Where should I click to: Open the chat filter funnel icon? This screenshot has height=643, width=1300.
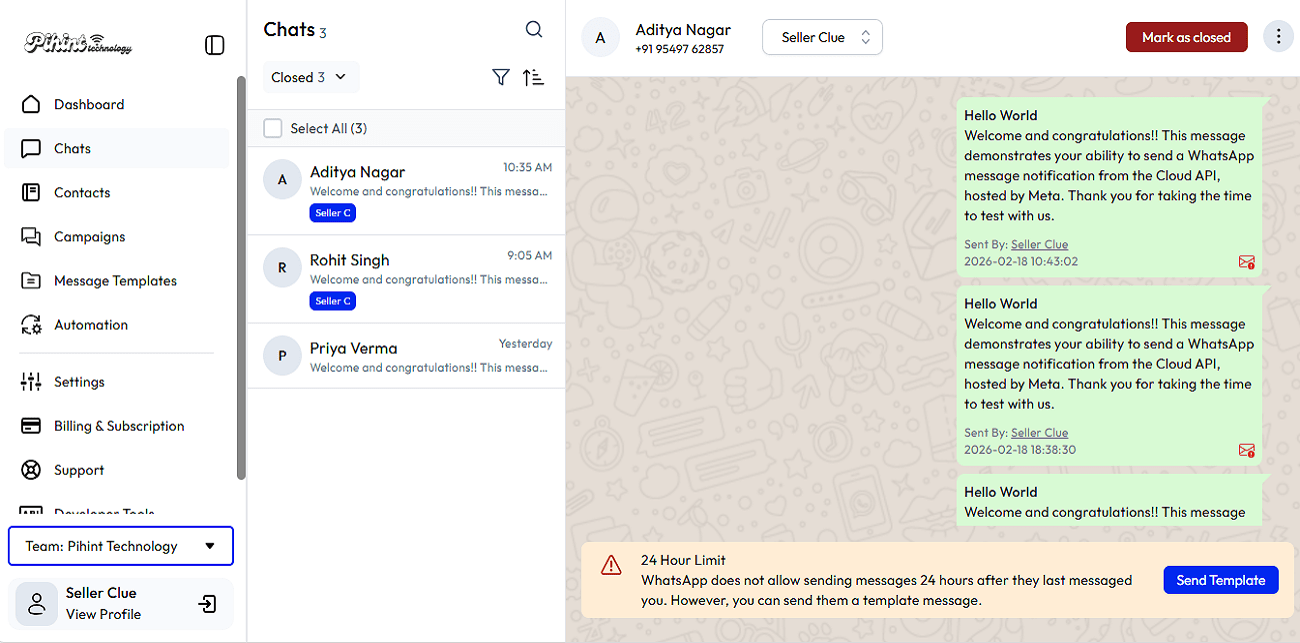501,77
